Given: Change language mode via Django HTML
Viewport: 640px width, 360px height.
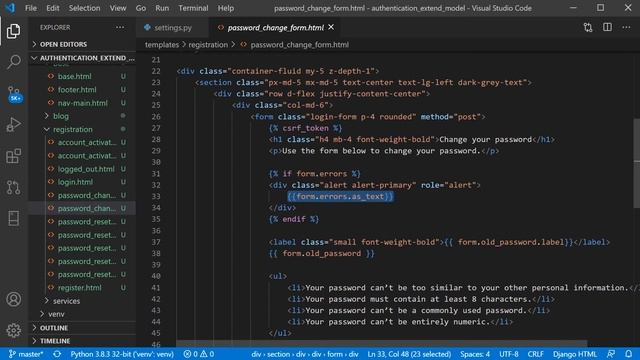Looking at the screenshot, I should pyautogui.click(x=575, y=354).
